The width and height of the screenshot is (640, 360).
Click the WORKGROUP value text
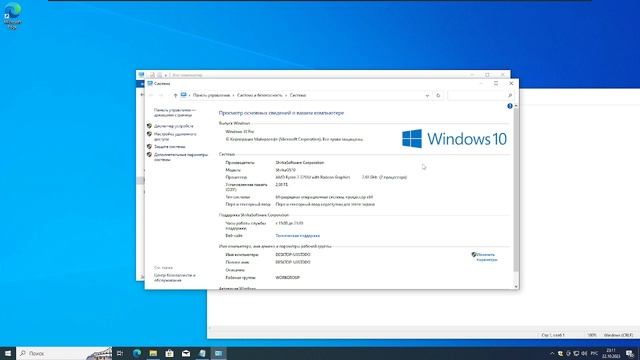(287, 278)
